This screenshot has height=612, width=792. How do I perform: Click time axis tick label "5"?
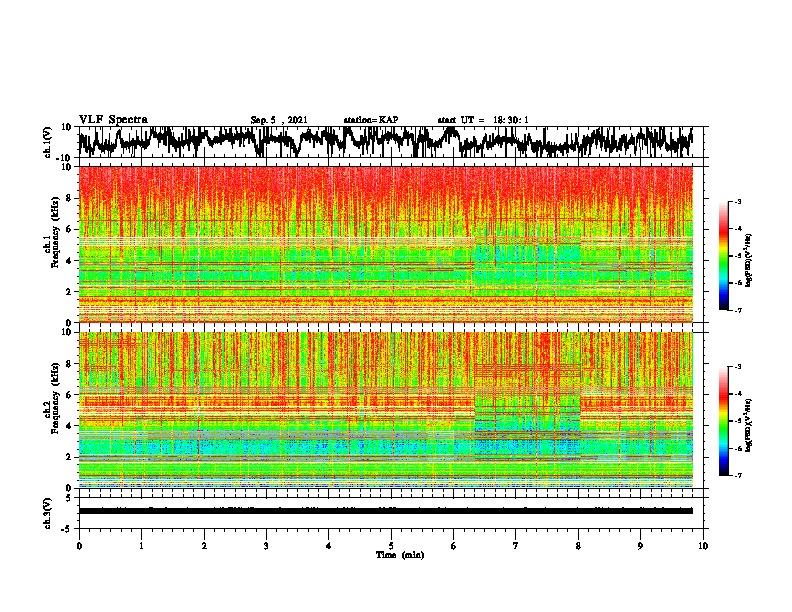pos(391,546)
